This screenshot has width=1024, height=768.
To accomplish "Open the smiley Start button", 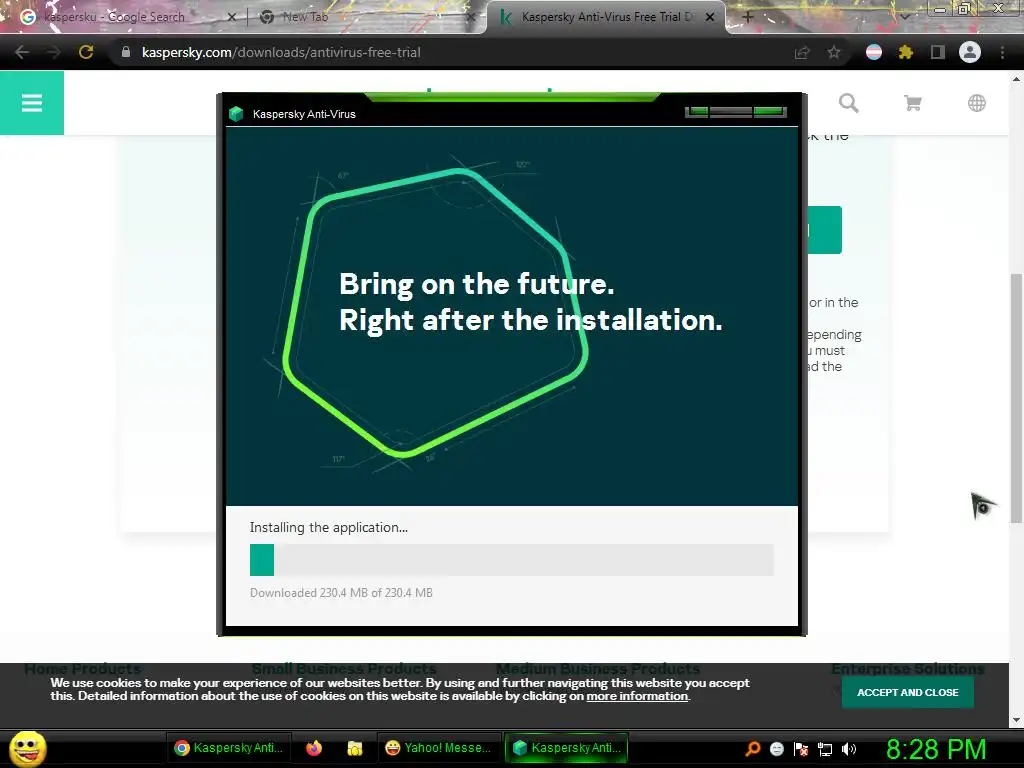I will coord(27,748).
